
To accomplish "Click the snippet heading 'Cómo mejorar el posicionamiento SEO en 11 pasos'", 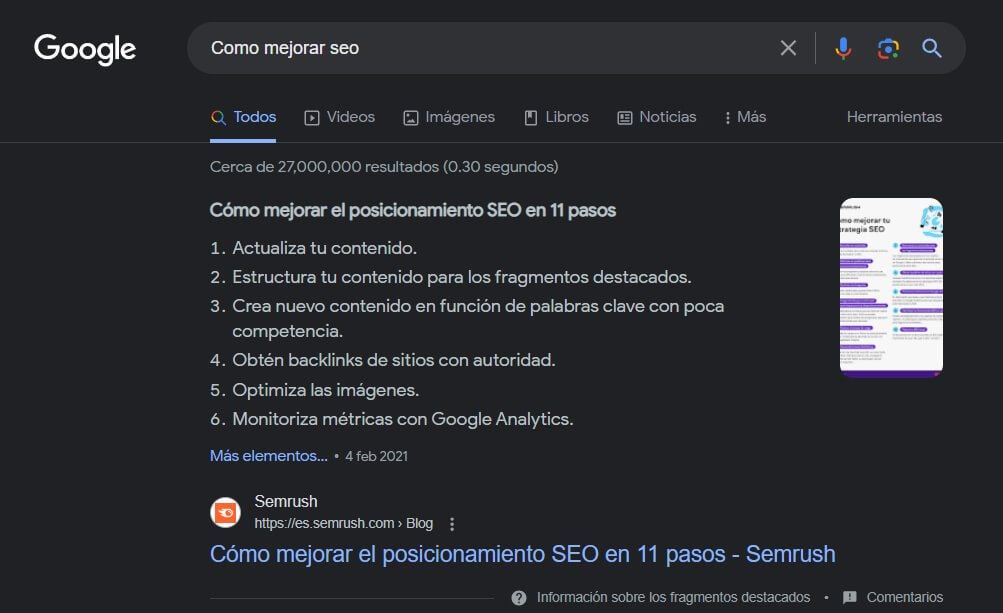I will coord(413,211).
